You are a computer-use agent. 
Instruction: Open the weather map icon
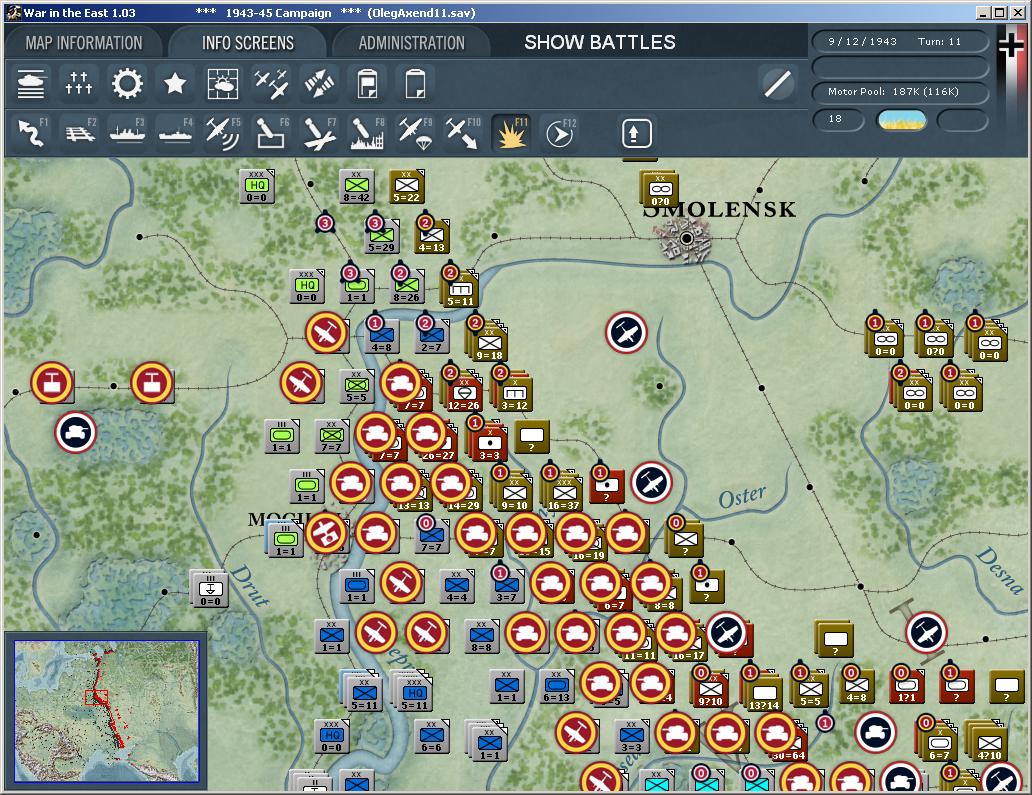click(223, 84)
